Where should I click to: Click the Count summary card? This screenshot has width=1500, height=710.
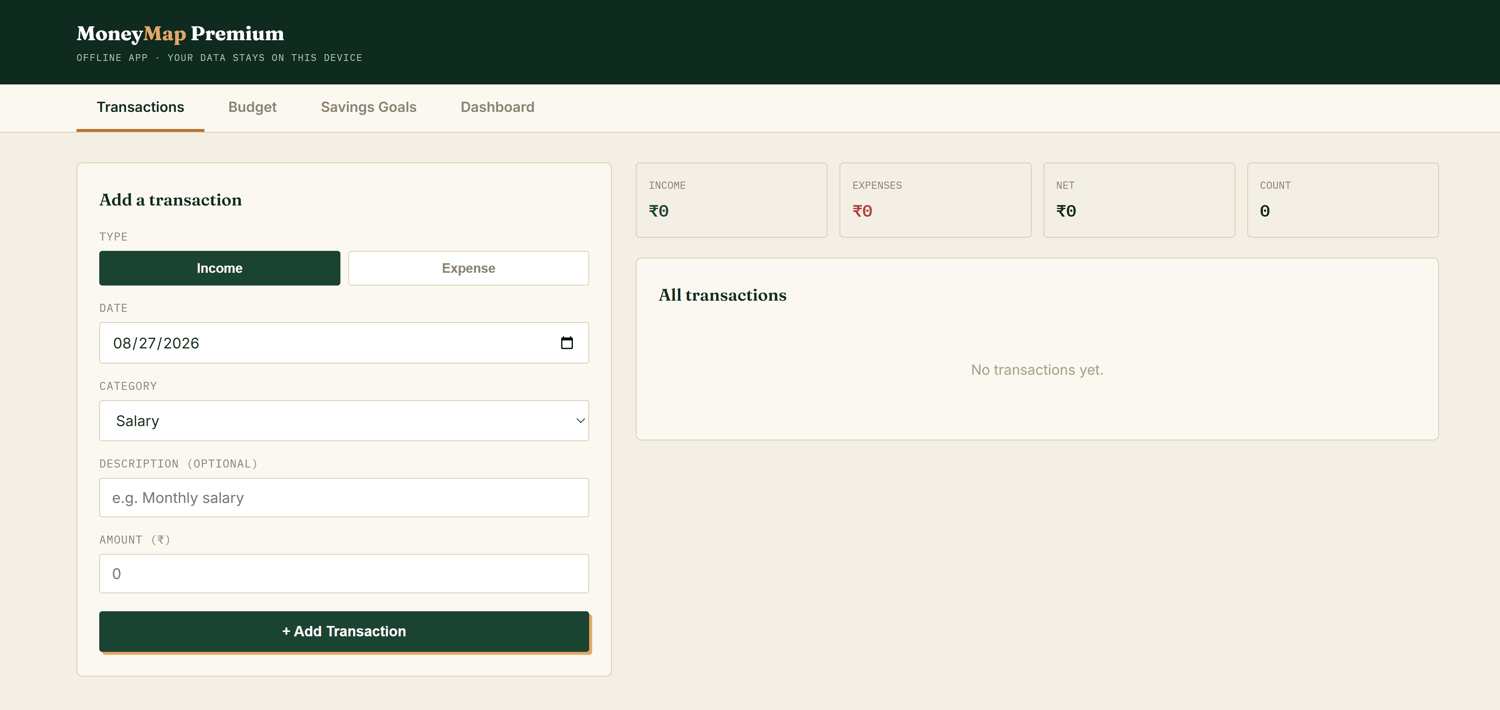(x=1343, y=200)
